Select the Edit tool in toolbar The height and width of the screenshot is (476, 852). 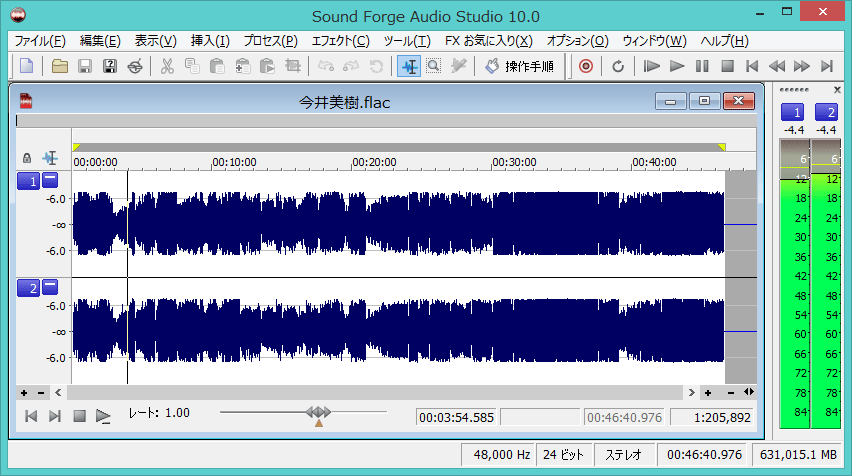[x=409, y=66]
